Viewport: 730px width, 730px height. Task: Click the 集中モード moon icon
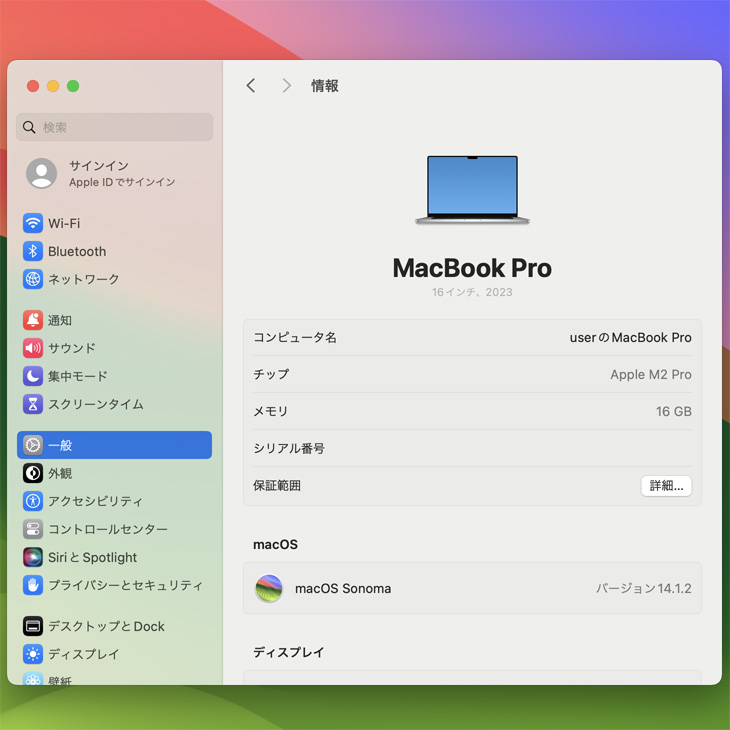33,376
